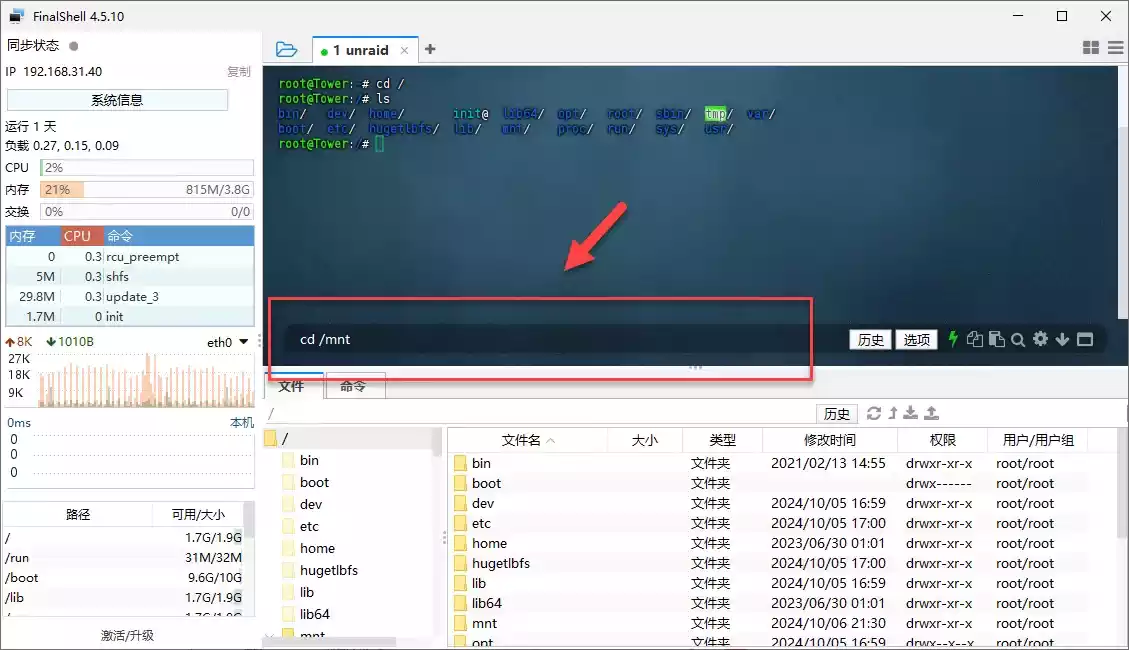
Task: Open terminal settings gear icon
Action: (x=1040, y=339)
